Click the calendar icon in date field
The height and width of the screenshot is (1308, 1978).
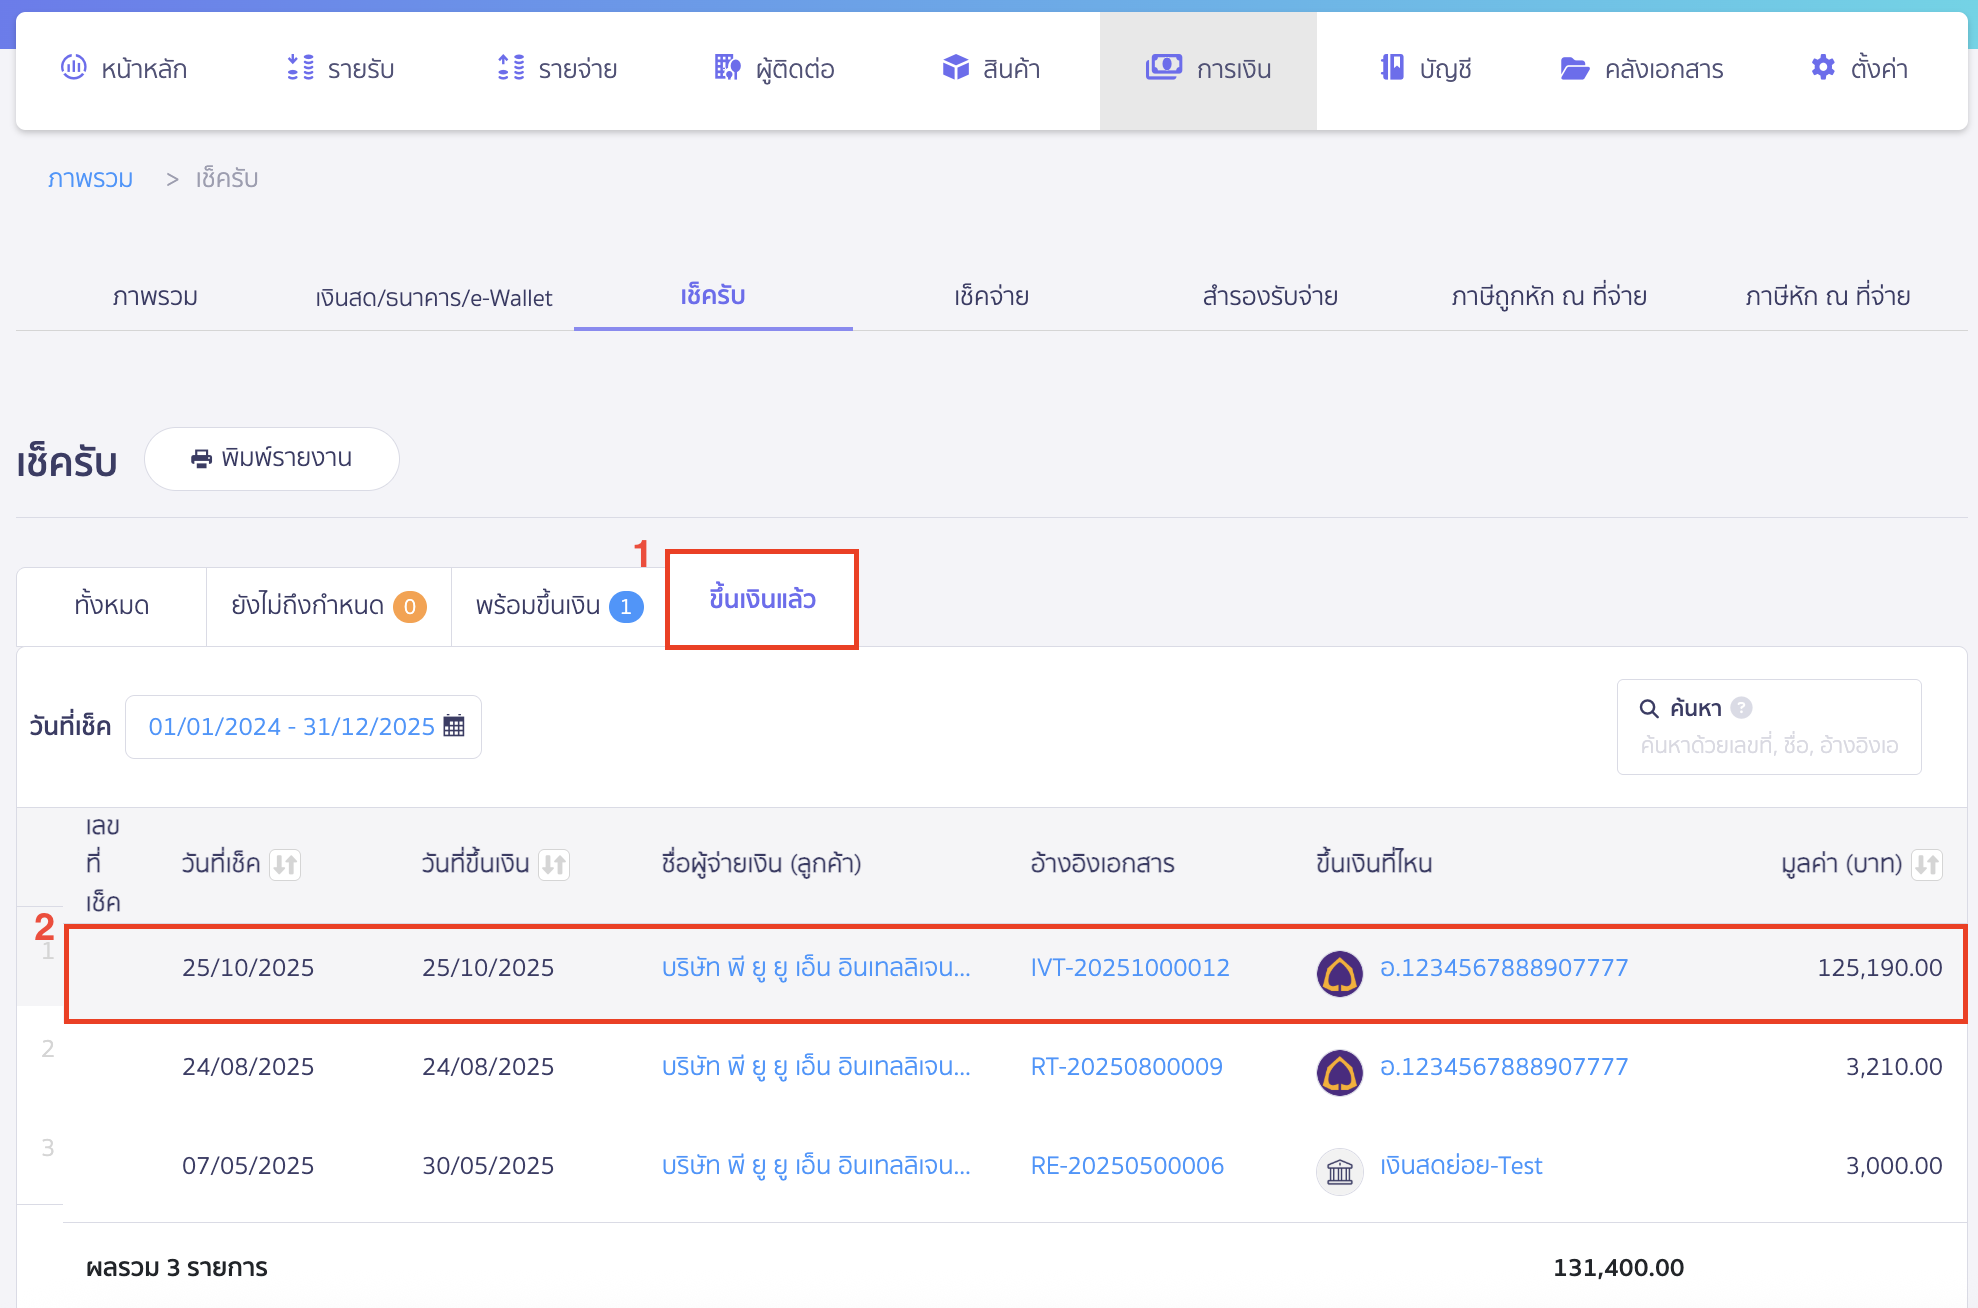[454, 726]
